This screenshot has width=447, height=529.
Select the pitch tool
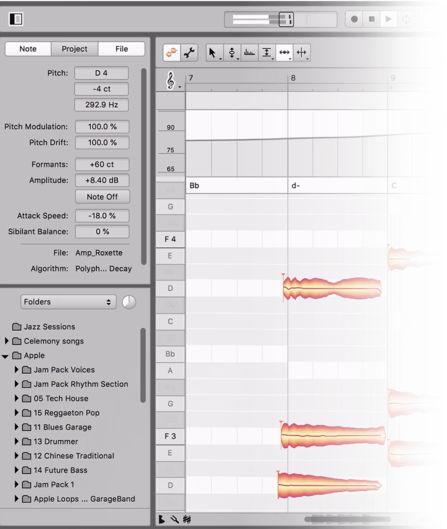[232, 53]
